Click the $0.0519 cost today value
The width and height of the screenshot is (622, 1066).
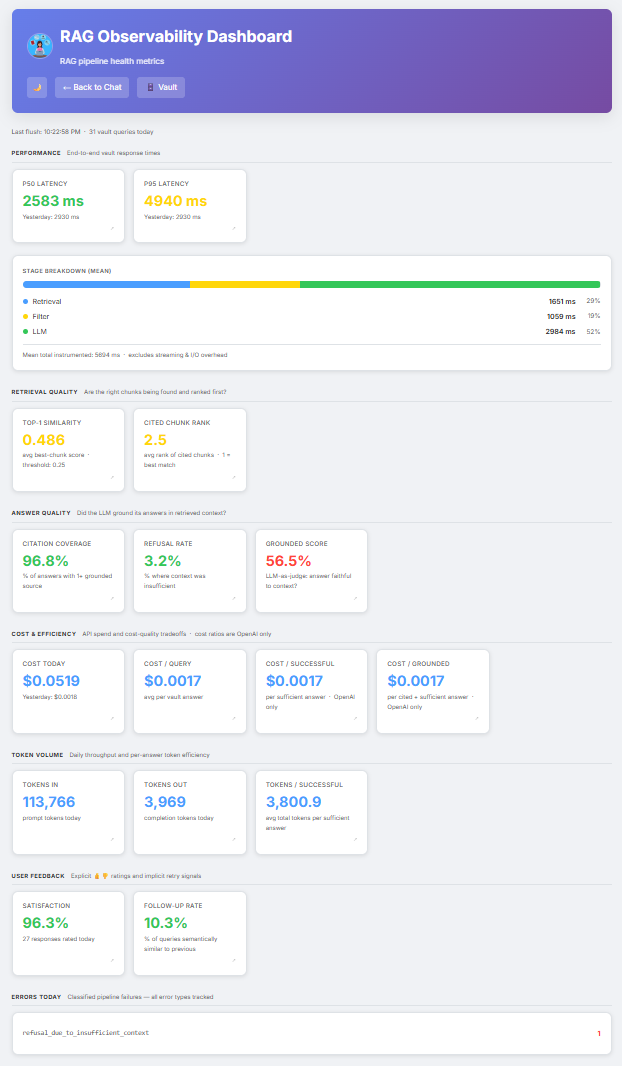tap(51, 681)
